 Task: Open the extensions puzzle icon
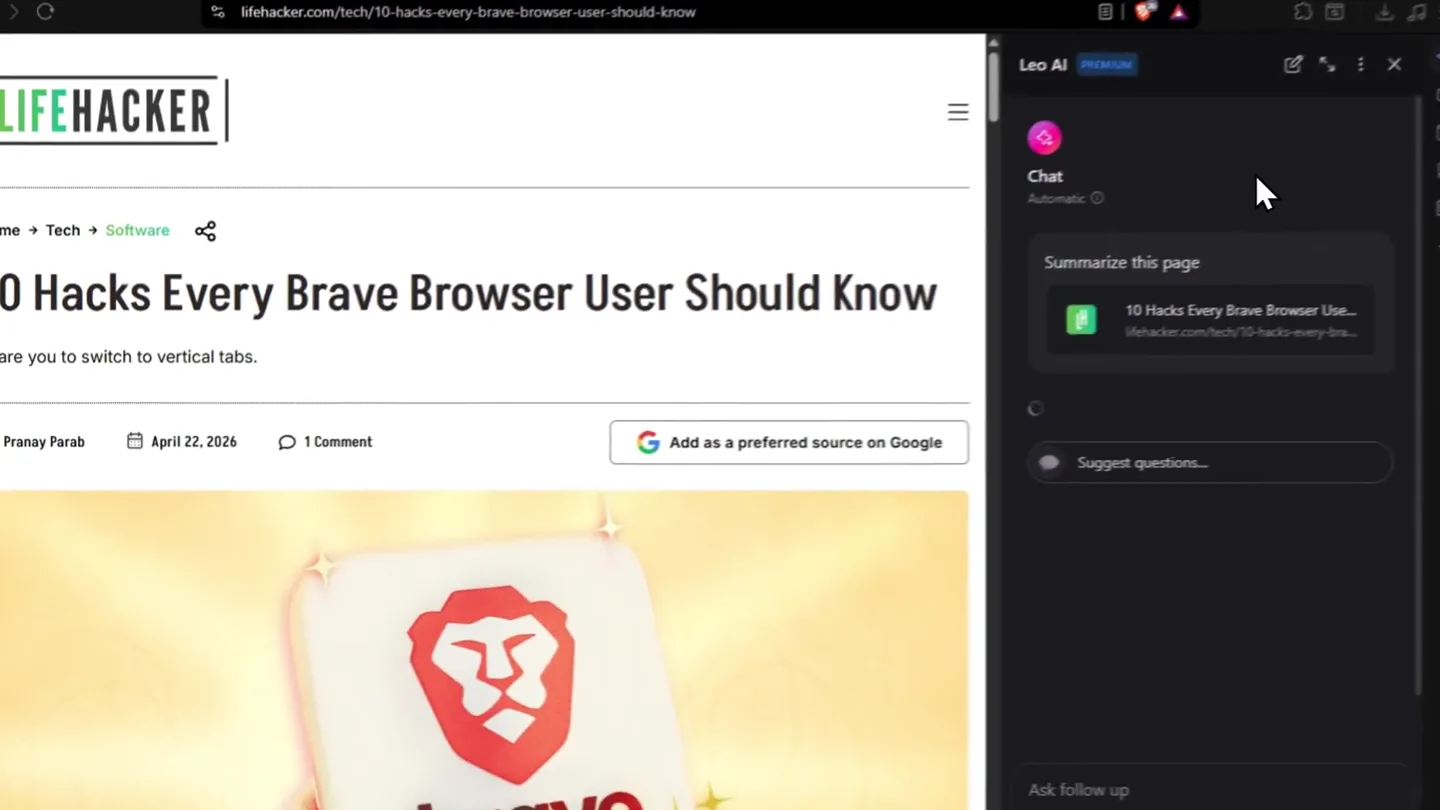[x=1302, y=12]
